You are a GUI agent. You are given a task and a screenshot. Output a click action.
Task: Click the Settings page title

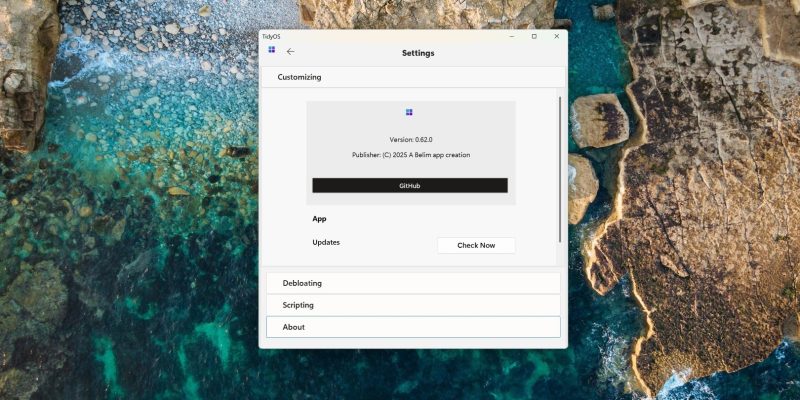(418, 53)
